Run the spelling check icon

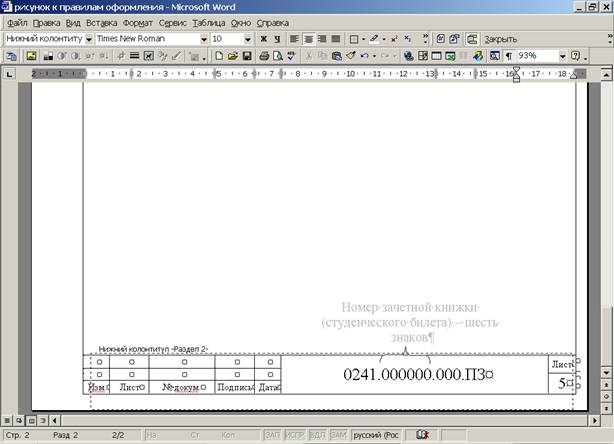291,56
